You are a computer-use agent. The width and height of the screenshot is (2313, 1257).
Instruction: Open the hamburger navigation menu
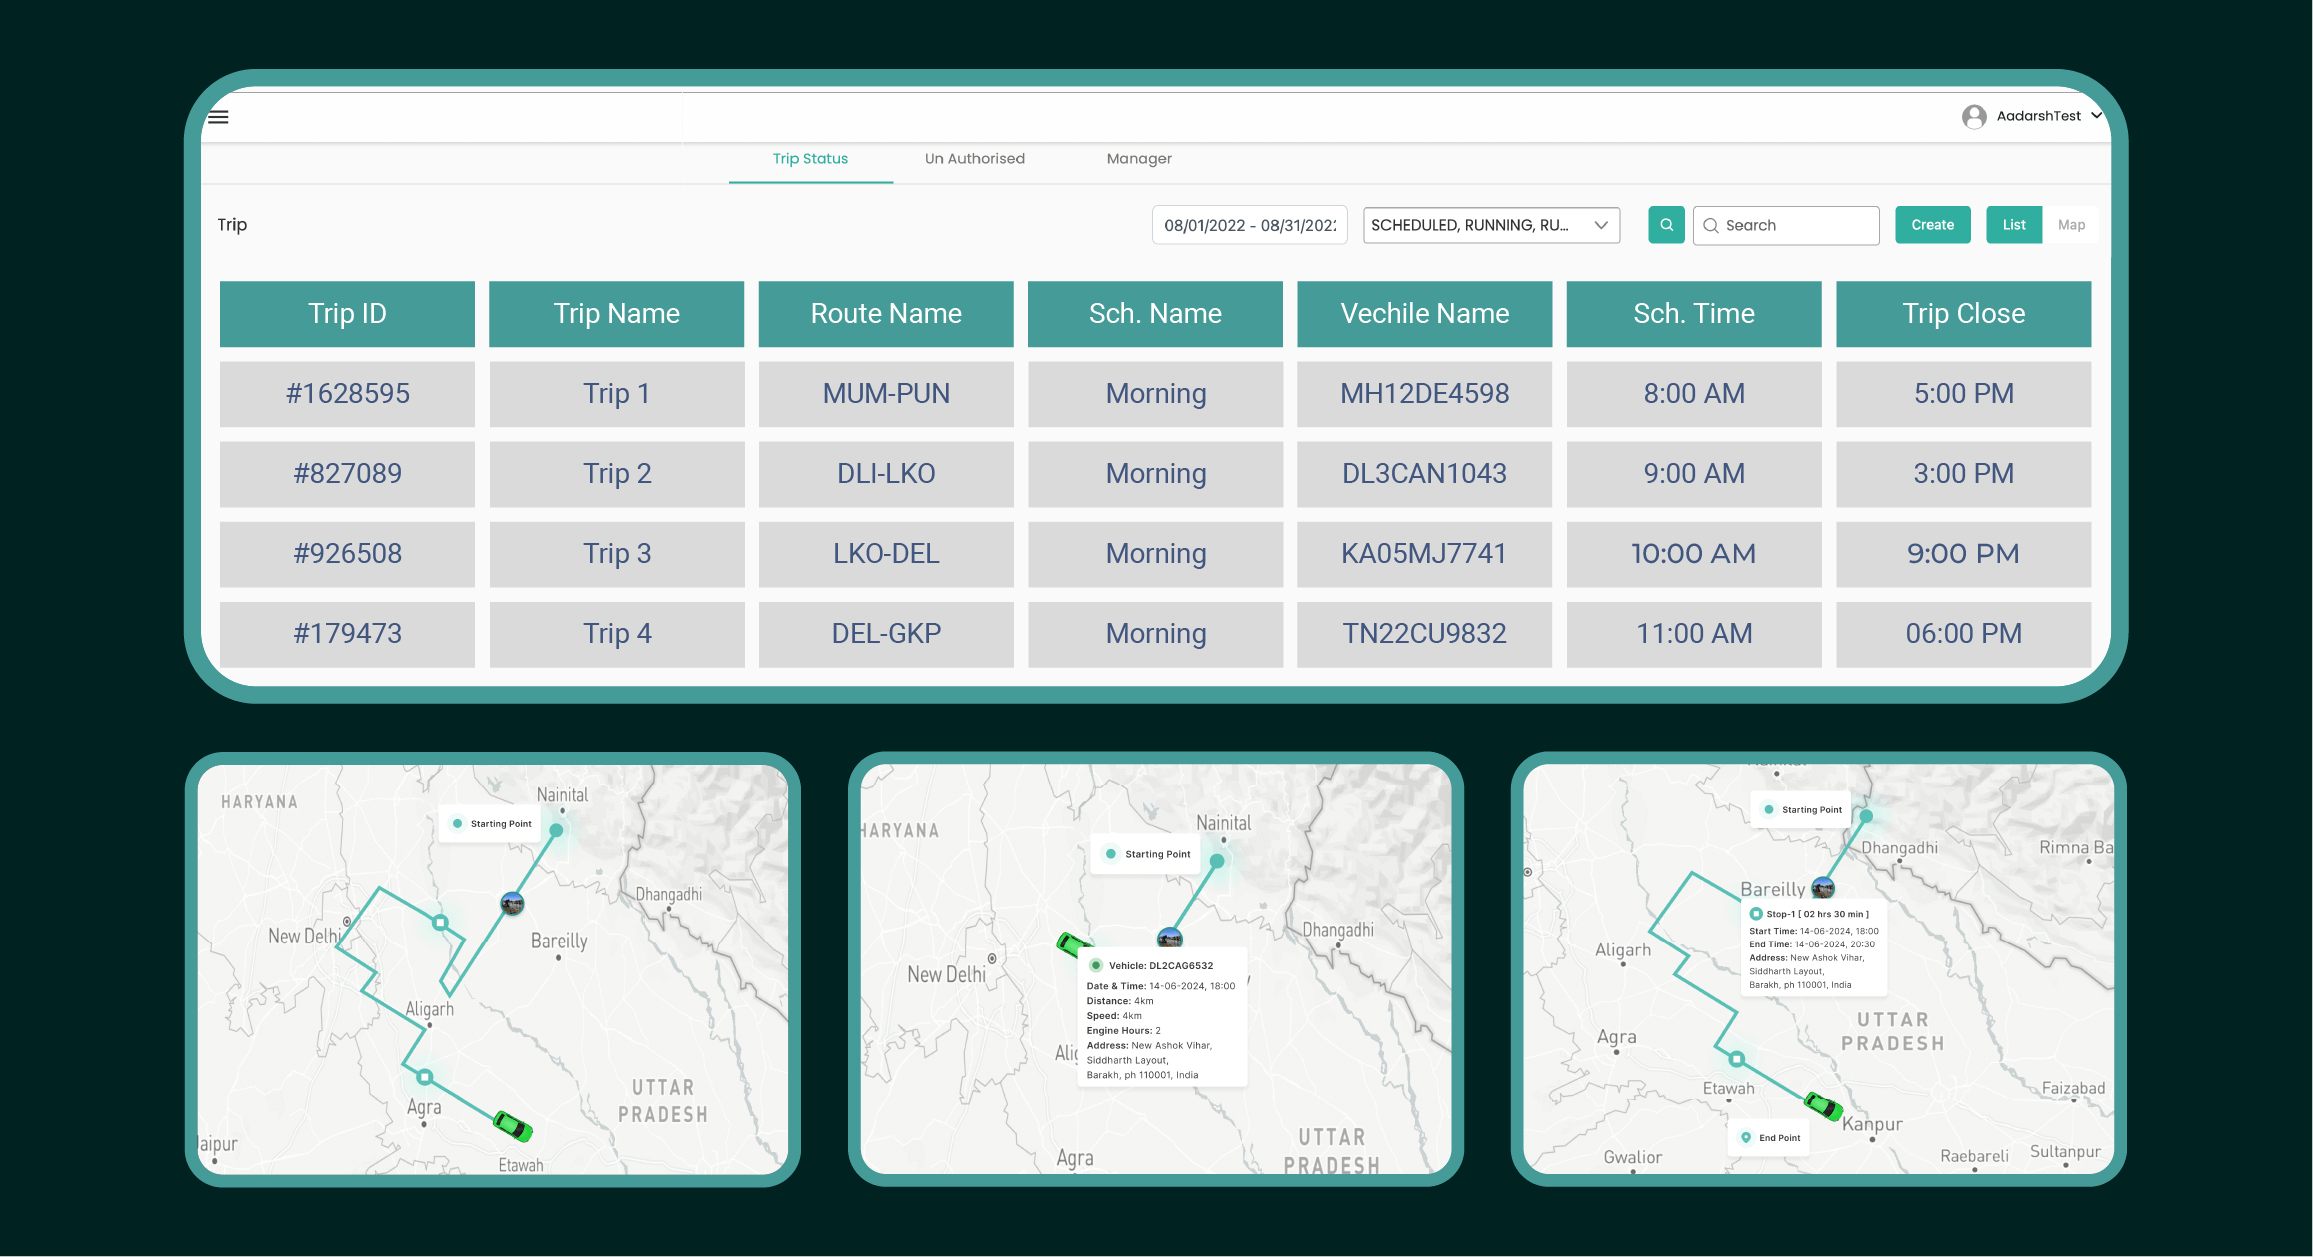pos(218,116)
